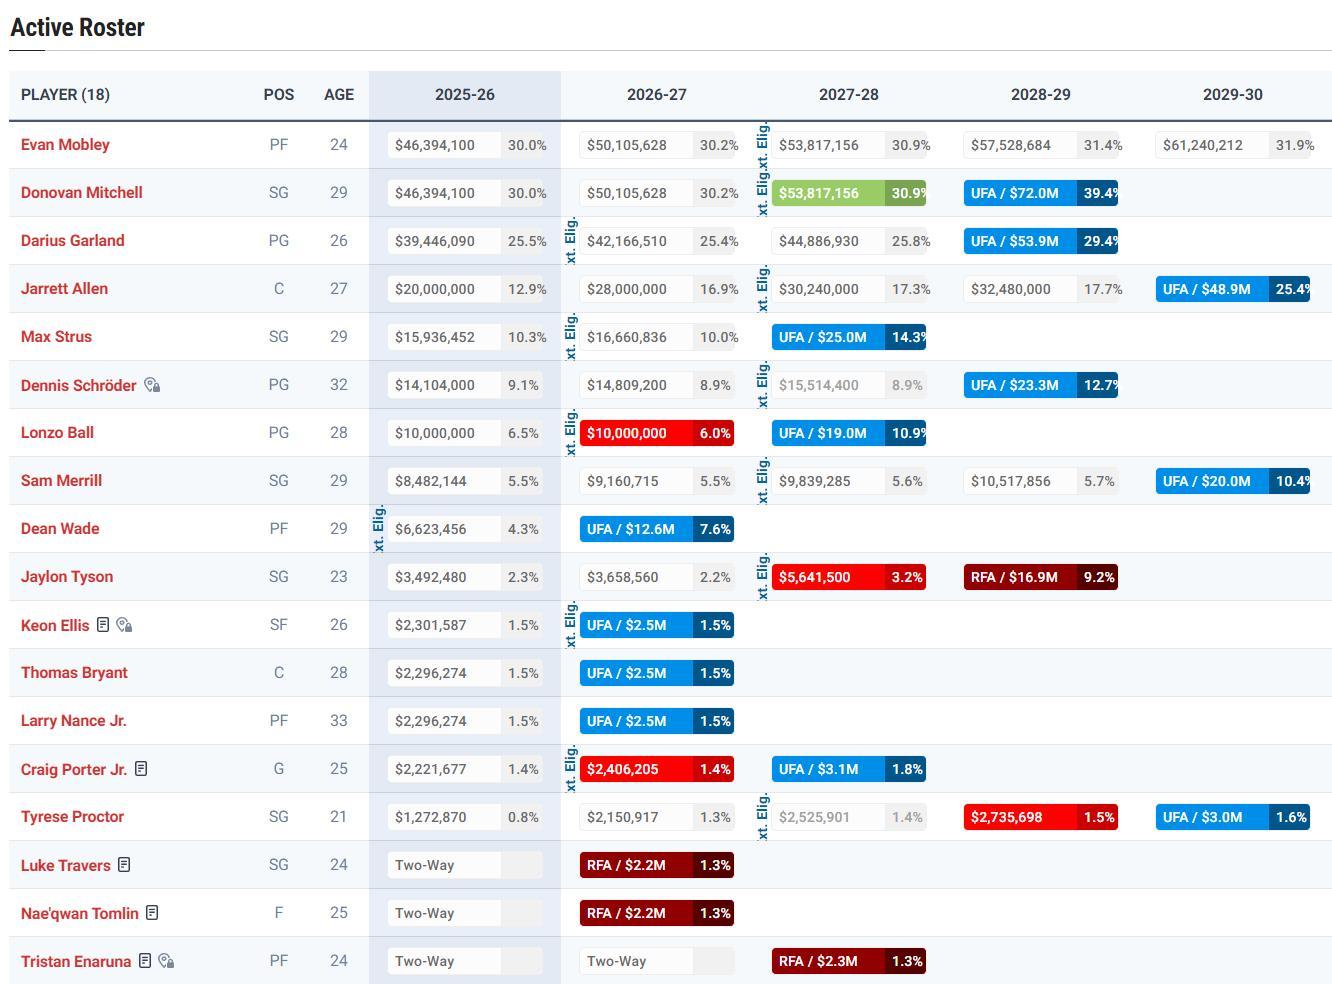Screen dimensions: 1332x984
Task: Open Donovan Mitchell's player link
Action: point(81,193)
